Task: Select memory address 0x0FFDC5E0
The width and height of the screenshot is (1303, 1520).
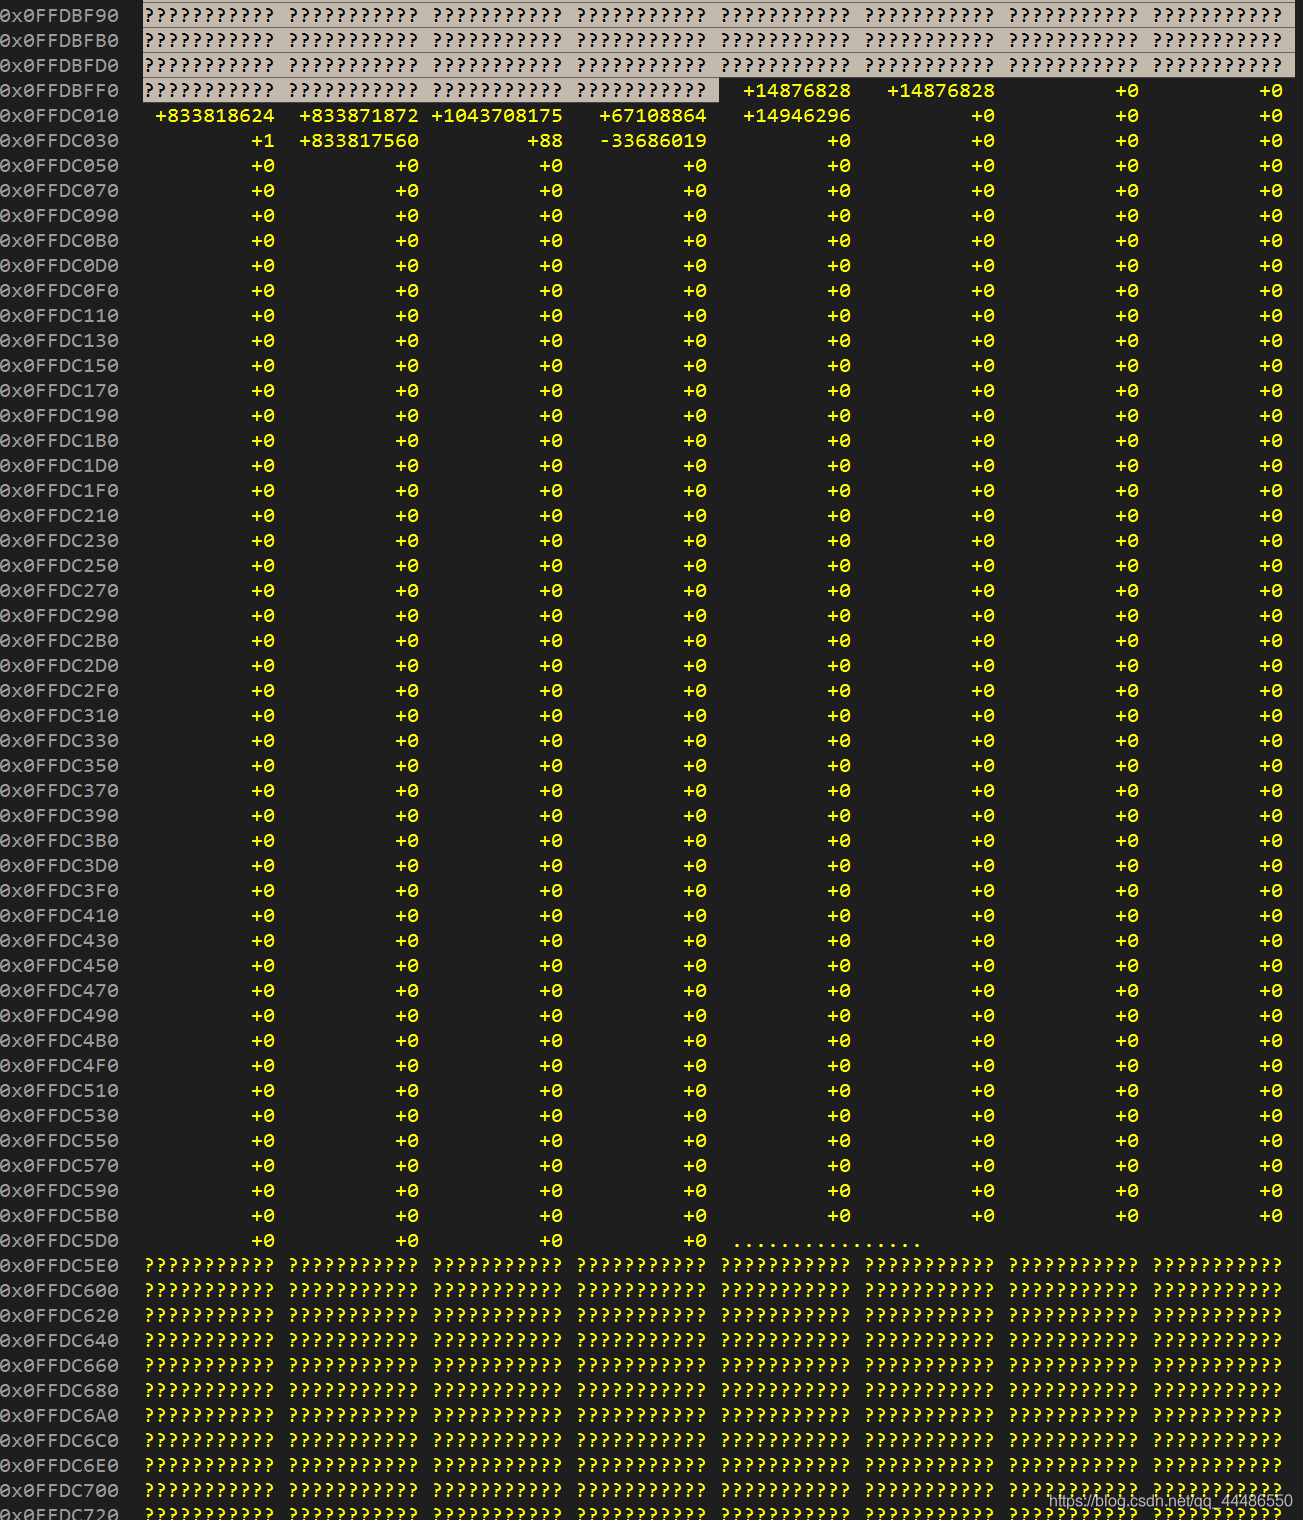Action: coord(59,1266)
